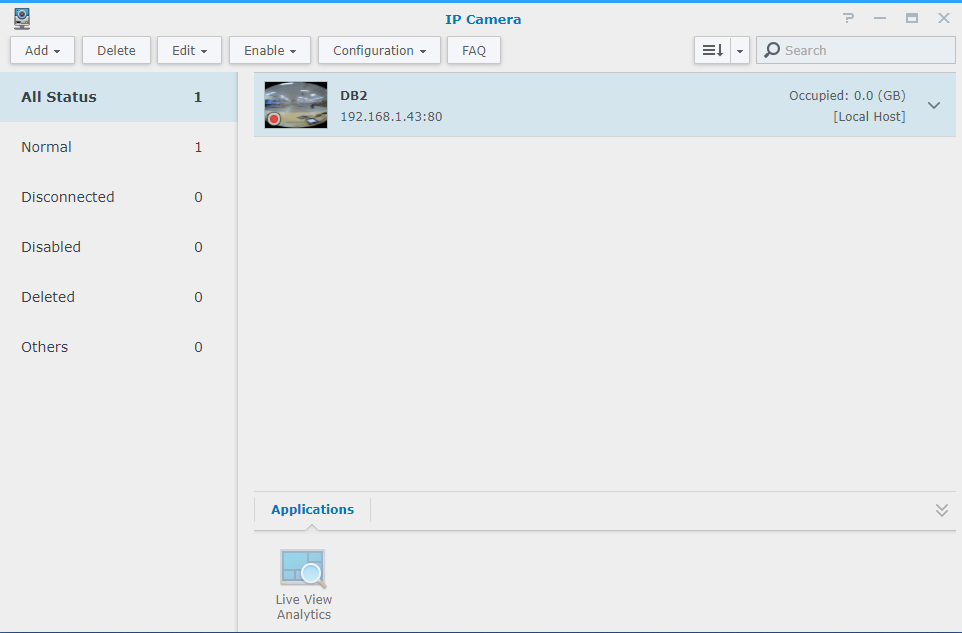Screen dimensions: 962x633
Task: Click the [Local Host] label
Action: pos(869,117)
